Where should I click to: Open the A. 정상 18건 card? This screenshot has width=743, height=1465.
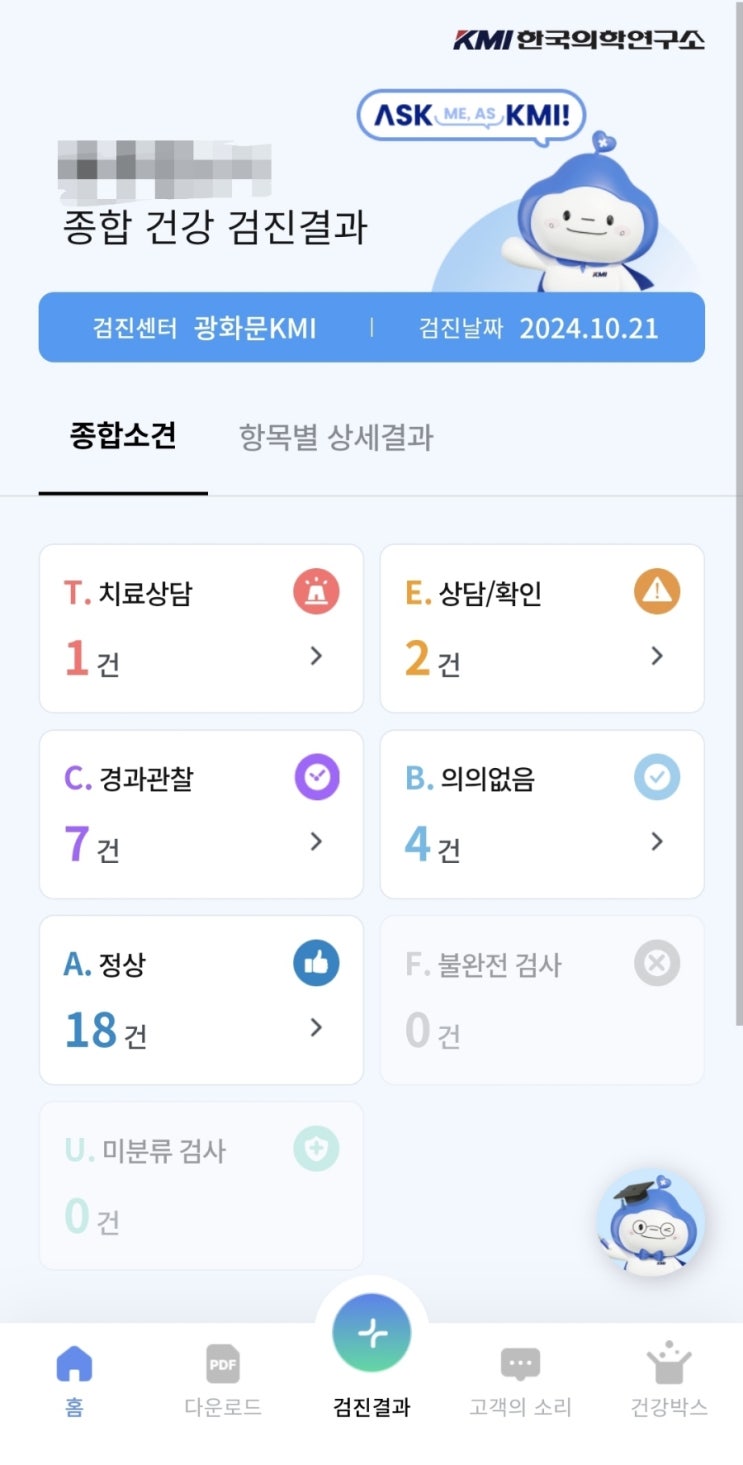click(200, 1000)
